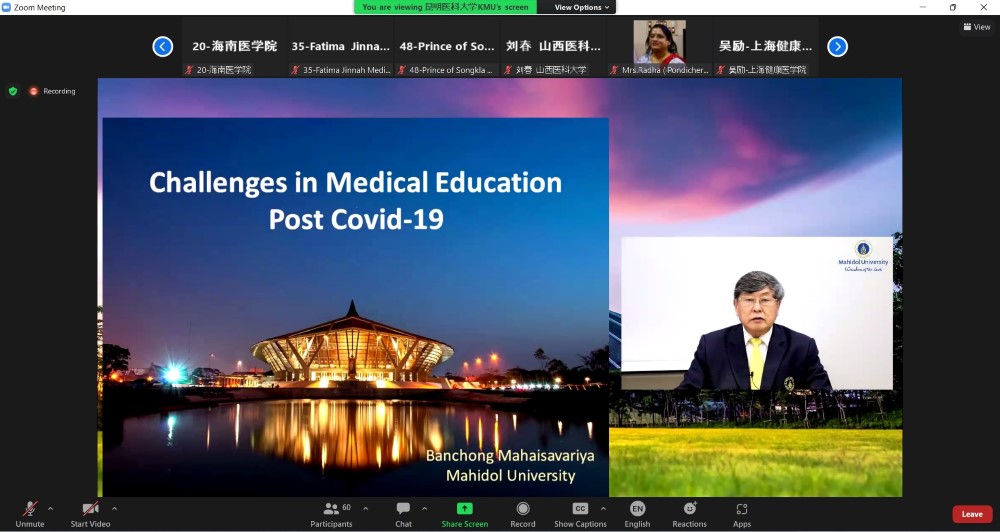Open the Reactions menu

coord(689,514)
